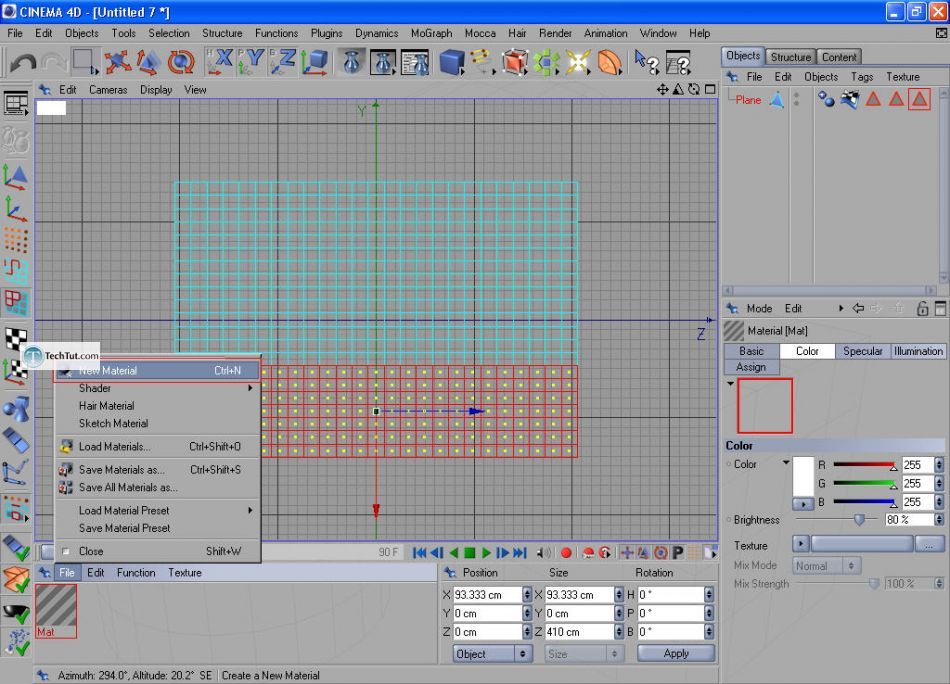Screen dimensions: 950x684
Task: Expand Load Material Preset submenu
Action: pos(250,510)
